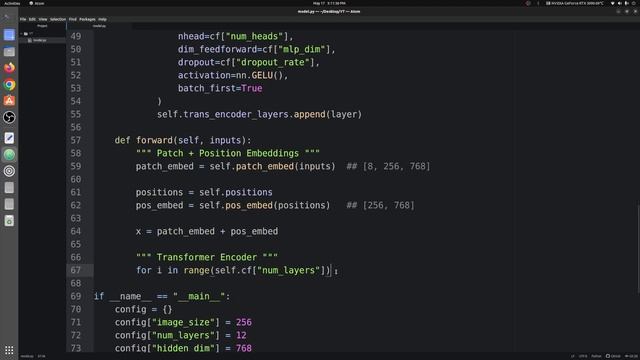Open the Trash in the dock
Screen dimensions: 640x360
click(x=9, y=221)
